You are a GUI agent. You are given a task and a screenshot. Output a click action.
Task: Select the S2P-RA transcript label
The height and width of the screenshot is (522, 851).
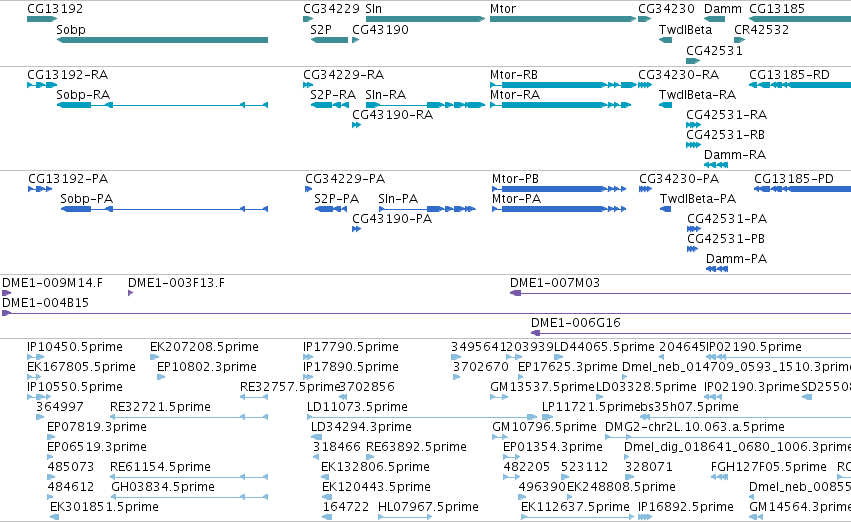click(x=333, y=94)
